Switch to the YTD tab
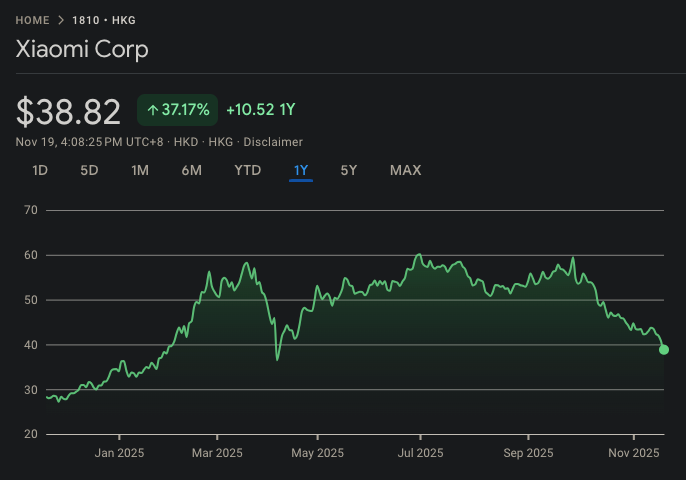Viewport: 686px width, 480px height. coord(247,170)
